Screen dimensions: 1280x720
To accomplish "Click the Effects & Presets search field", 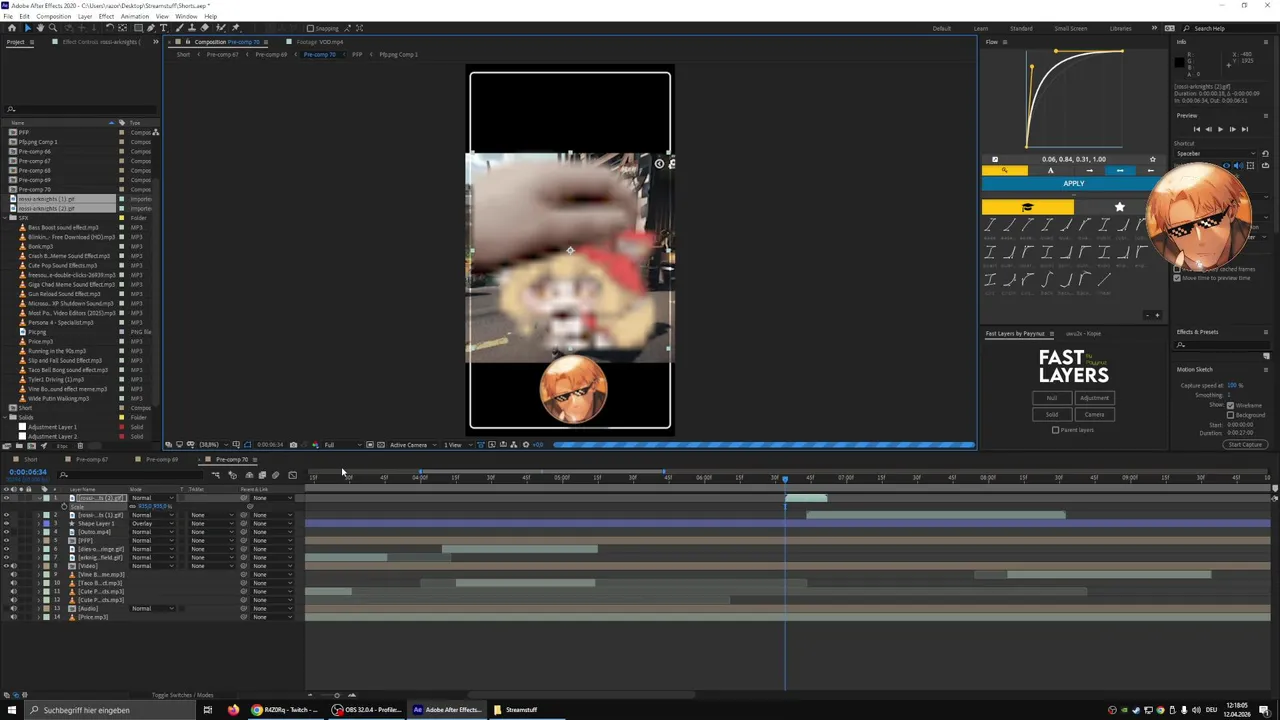I will tap(1222, 345).
